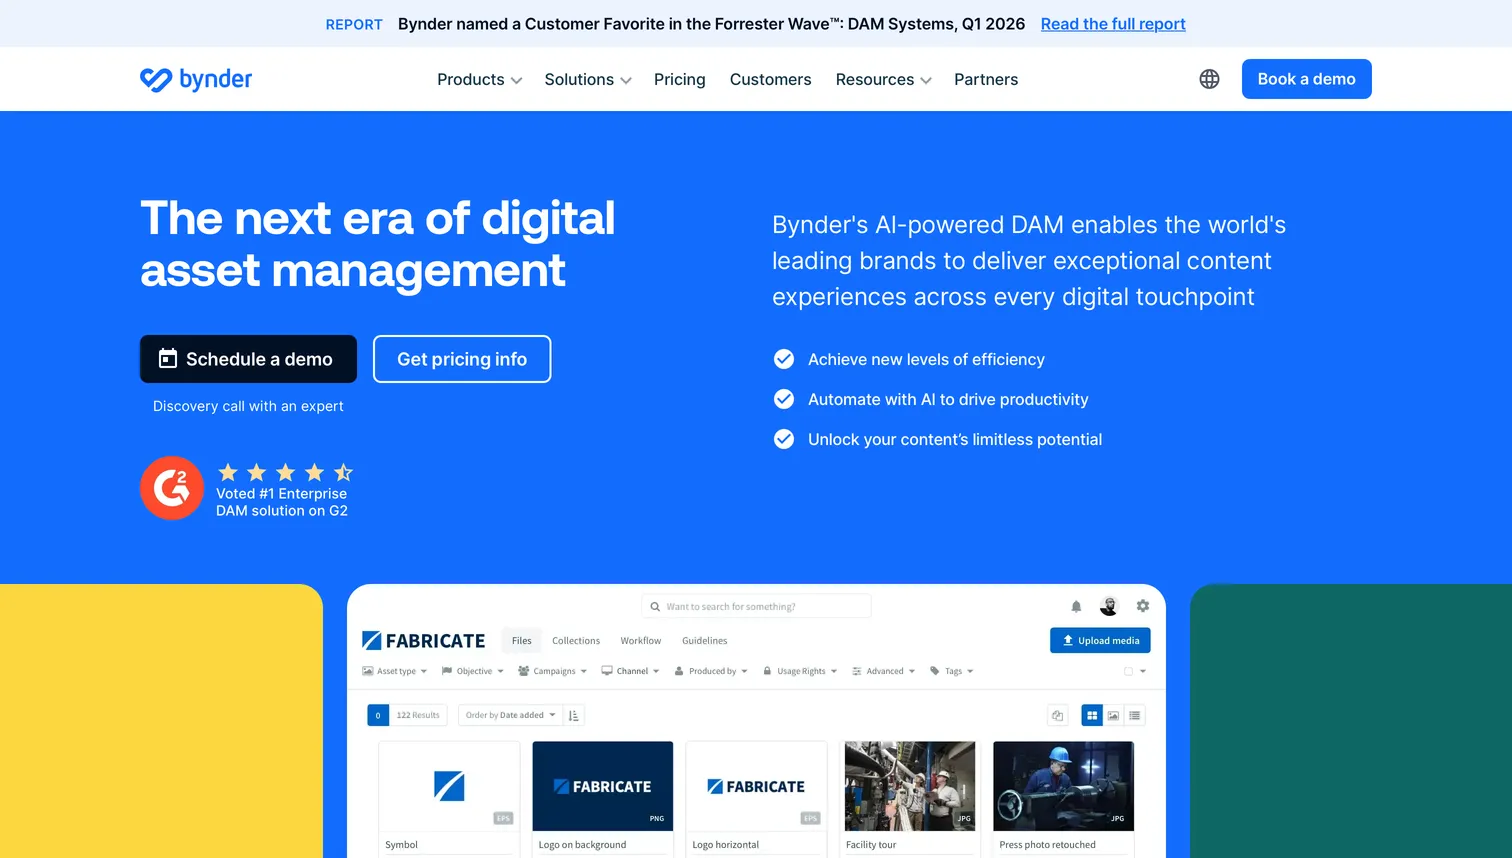This screenshot has height=858, width=1512.
Task: Open the Press photo retouched thumbnail
Action: [1063, 786]
